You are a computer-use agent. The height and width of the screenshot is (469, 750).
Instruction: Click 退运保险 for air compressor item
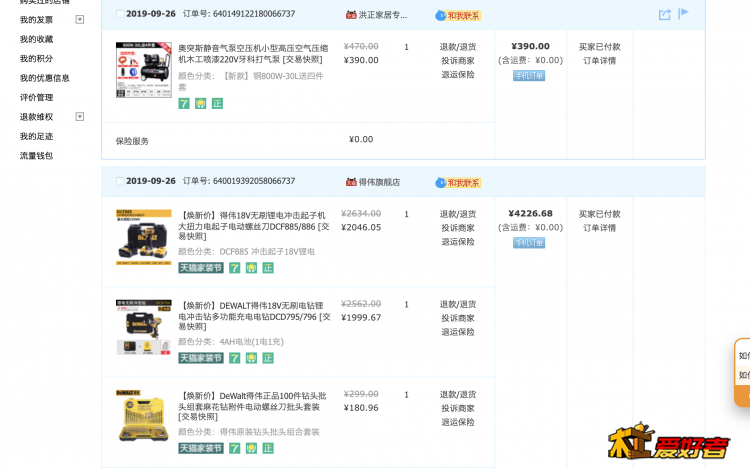point(458,75)
